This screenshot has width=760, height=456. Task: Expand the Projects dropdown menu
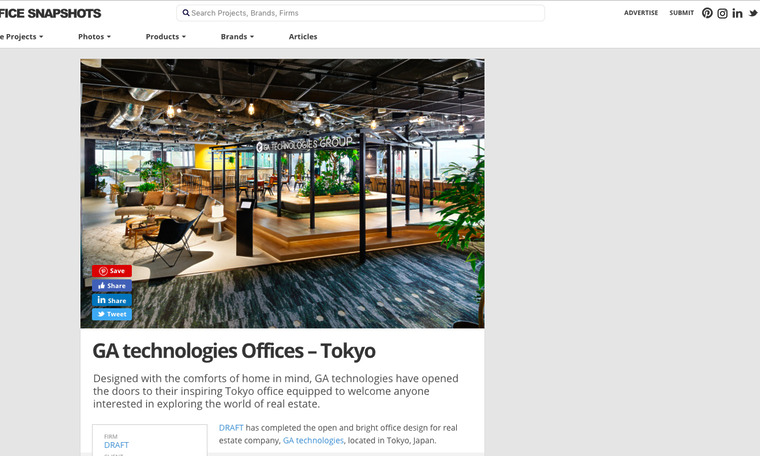pos(20,36)
